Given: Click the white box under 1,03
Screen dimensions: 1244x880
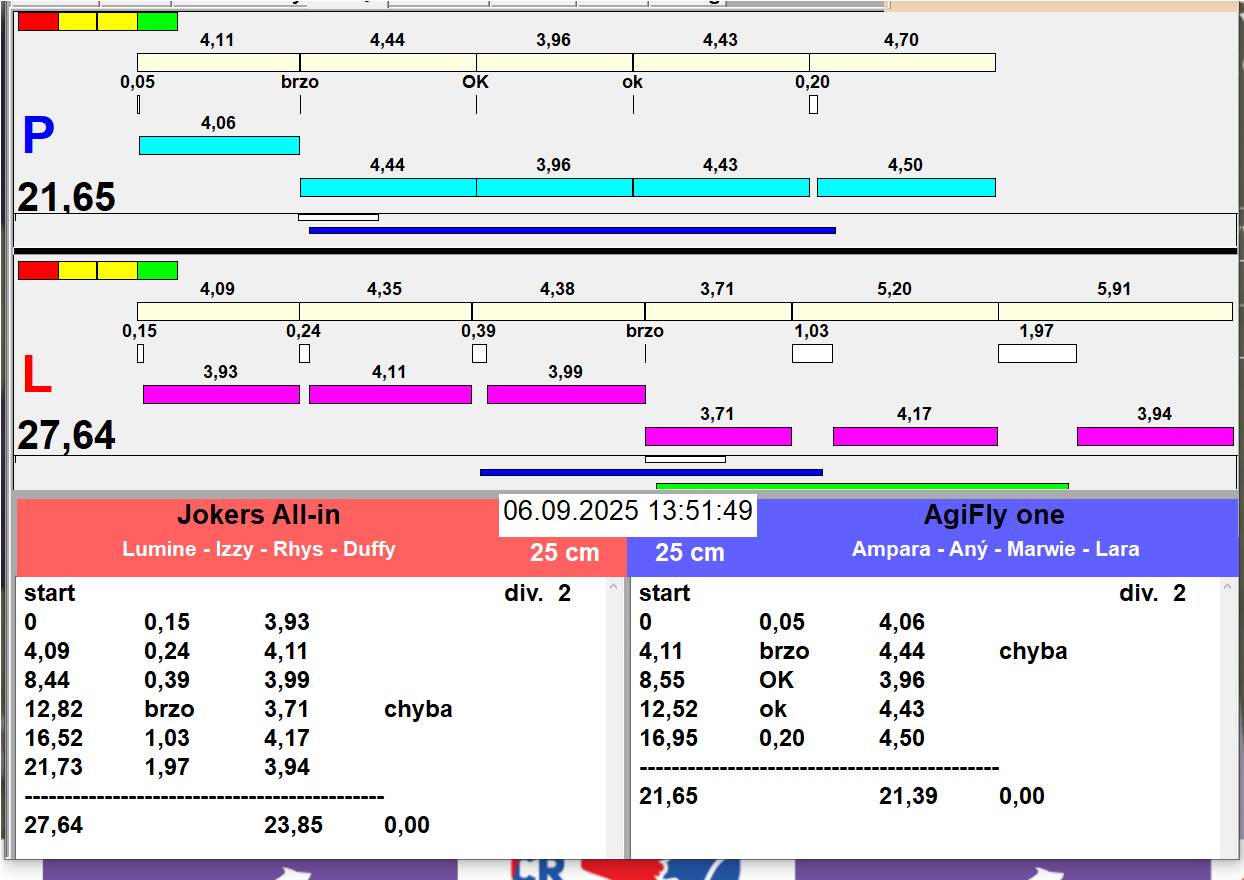Looking at the screenshot, I should tap(812, 353).
